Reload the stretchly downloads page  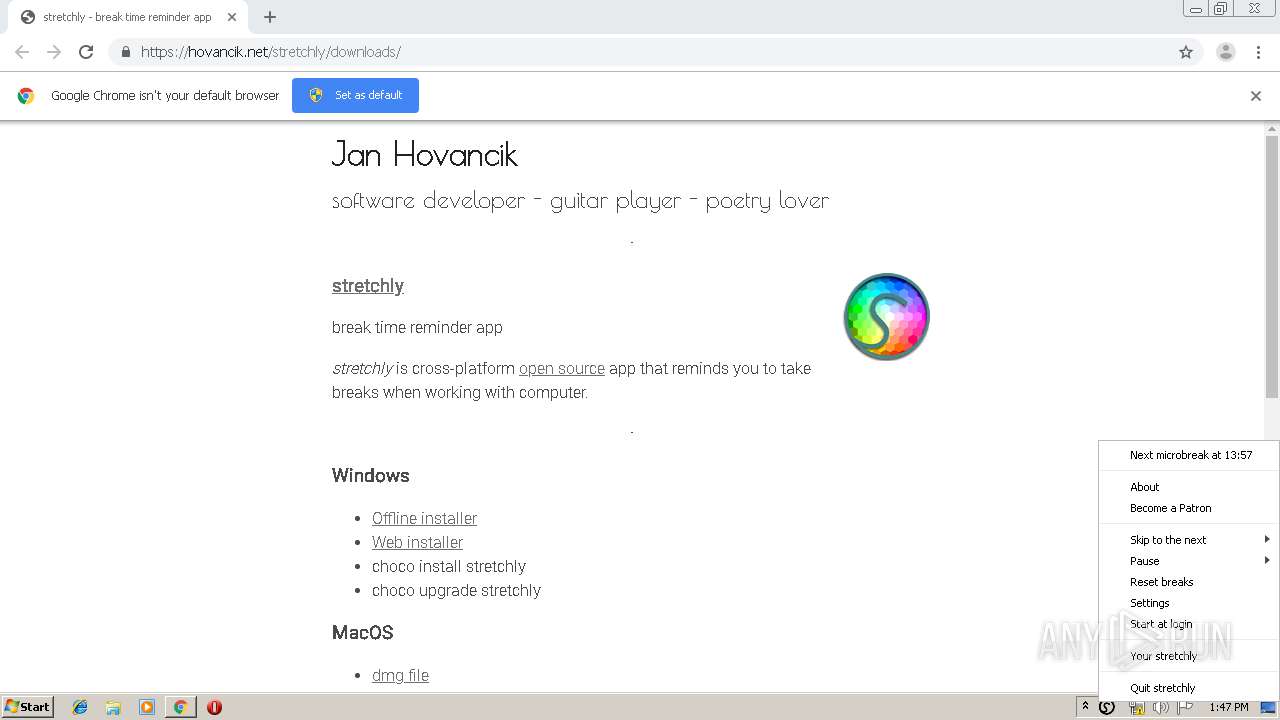click(x=86, y=52)
